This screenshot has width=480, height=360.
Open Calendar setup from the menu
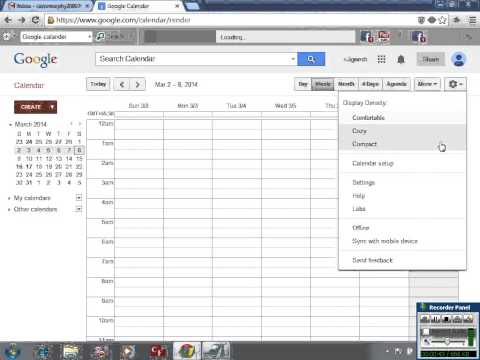[402, 163]
